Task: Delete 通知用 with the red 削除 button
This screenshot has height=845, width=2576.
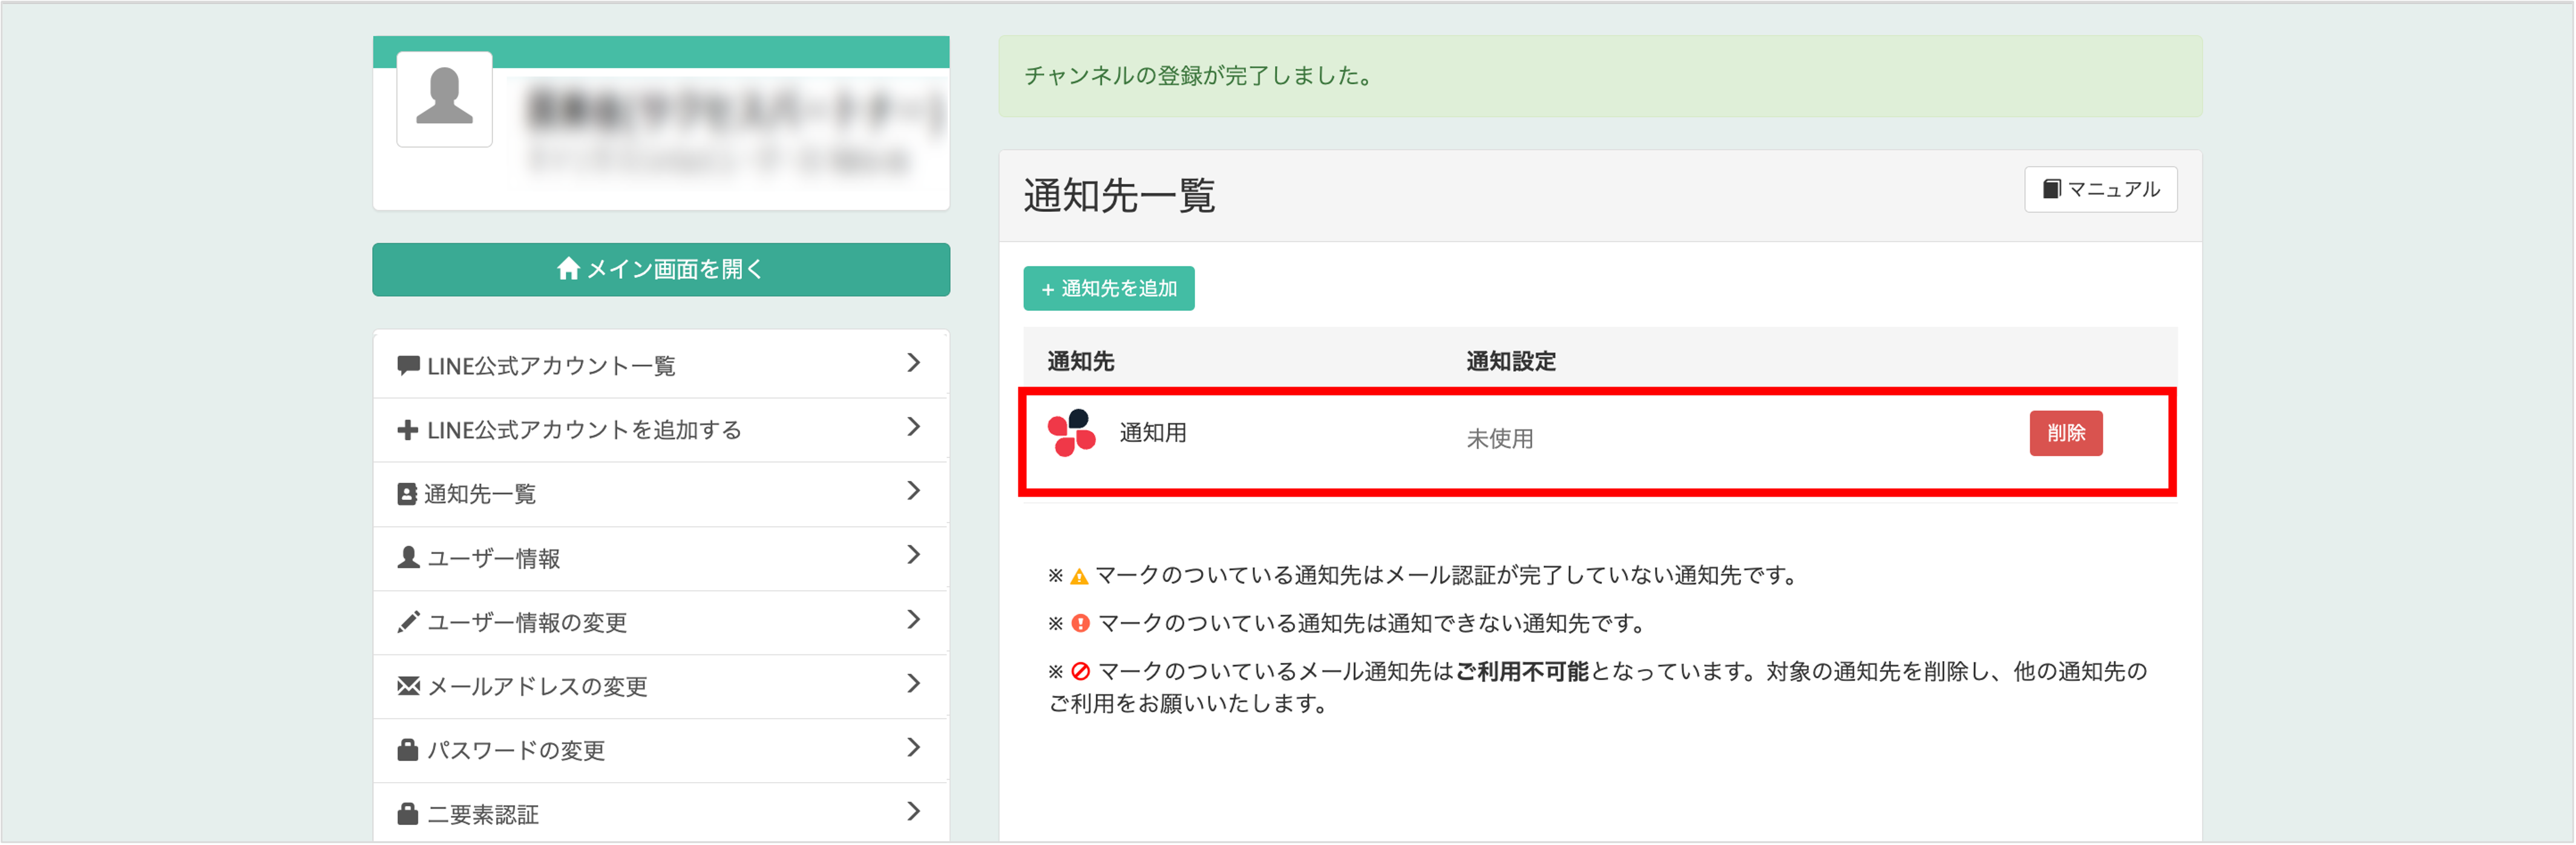Action: (x=2065, y=433)
